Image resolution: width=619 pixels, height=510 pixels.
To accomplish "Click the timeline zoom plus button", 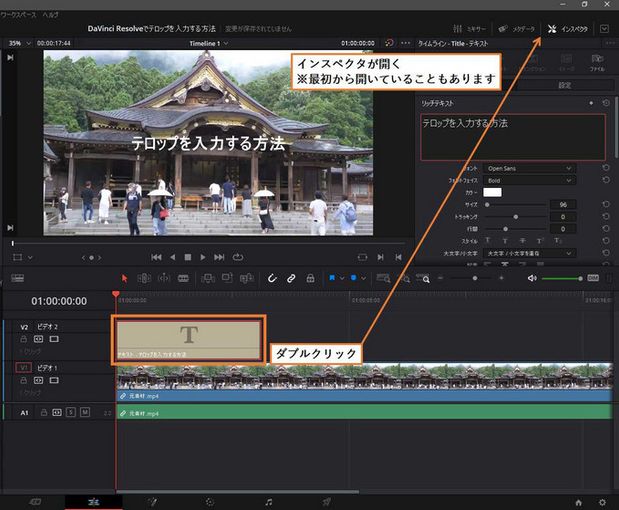I will [x=501, y=278].
